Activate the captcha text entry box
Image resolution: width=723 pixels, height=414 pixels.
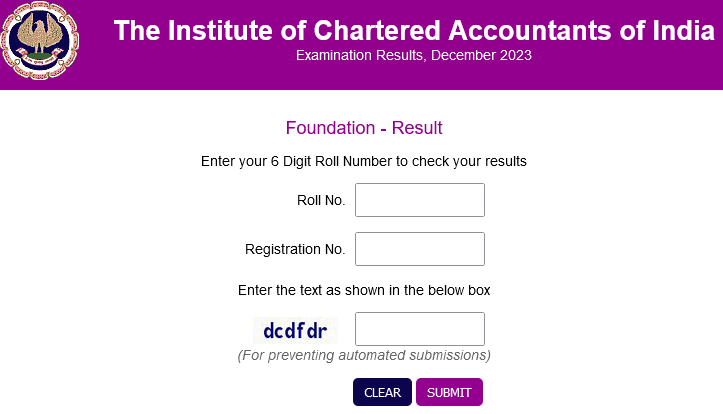point(420,329)
